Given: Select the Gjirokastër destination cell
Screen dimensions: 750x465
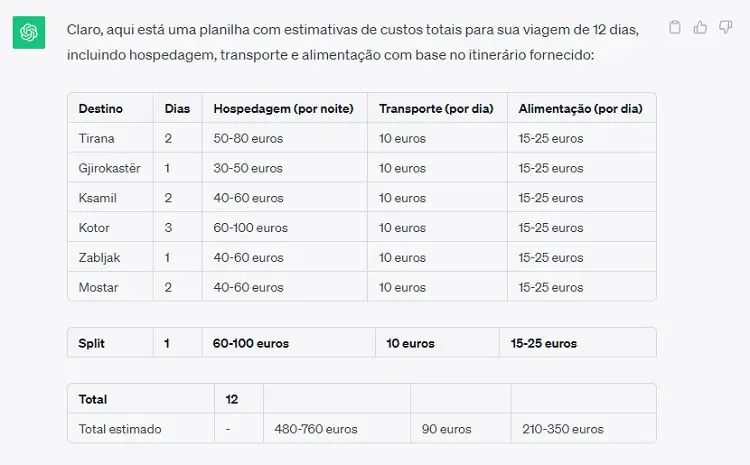Looking at the screenshot, I should 110,168.
